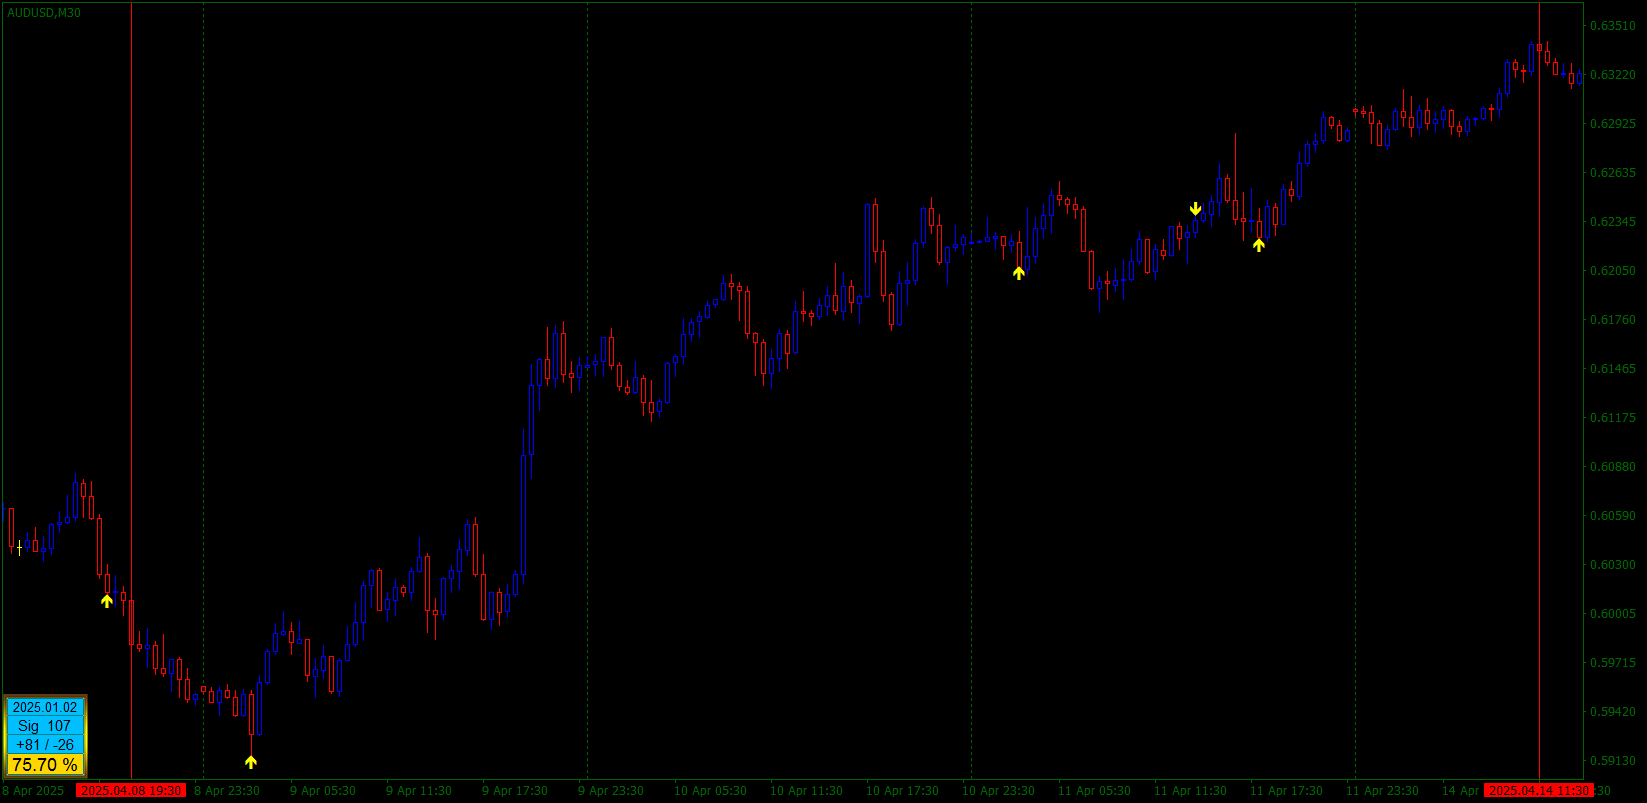Click the 0.61760 price level label
Screen dimensions: 1647x803
[1612, 320]
